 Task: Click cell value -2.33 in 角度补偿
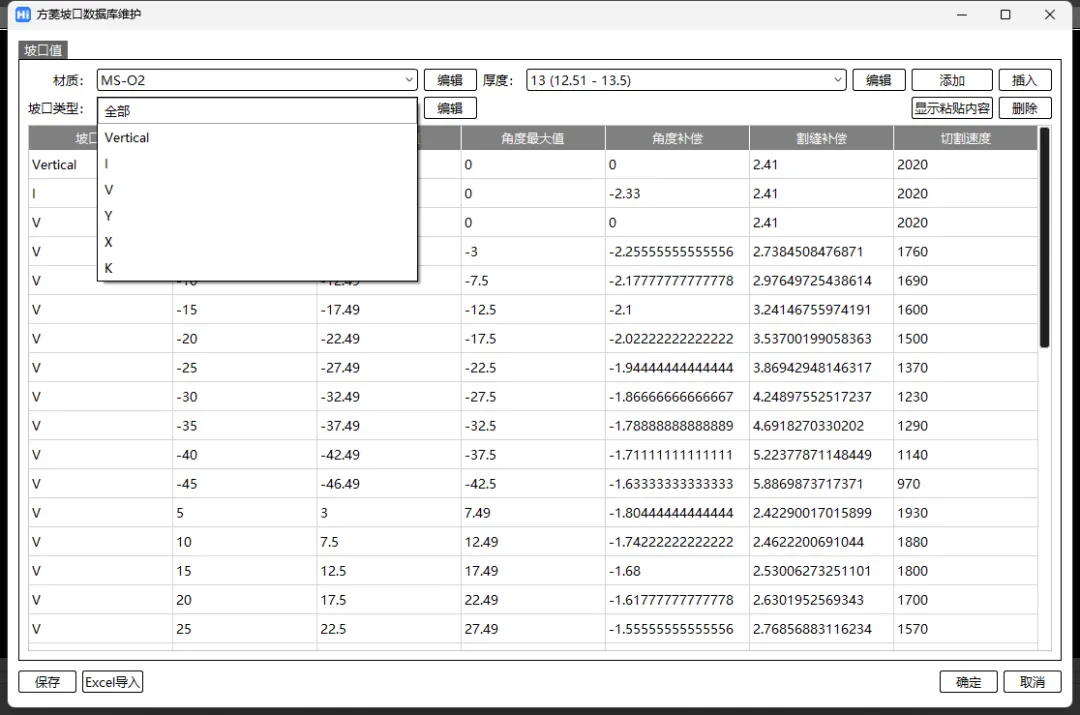tap(677, 194)
